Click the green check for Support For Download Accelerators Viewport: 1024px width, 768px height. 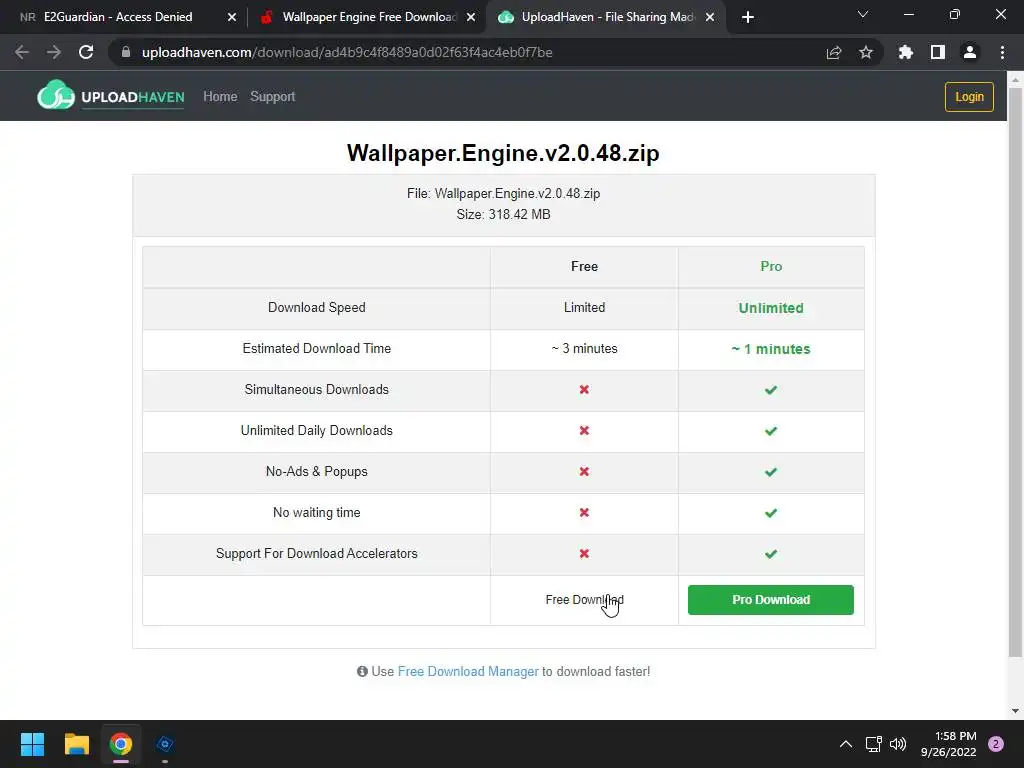tap(771, 554)
